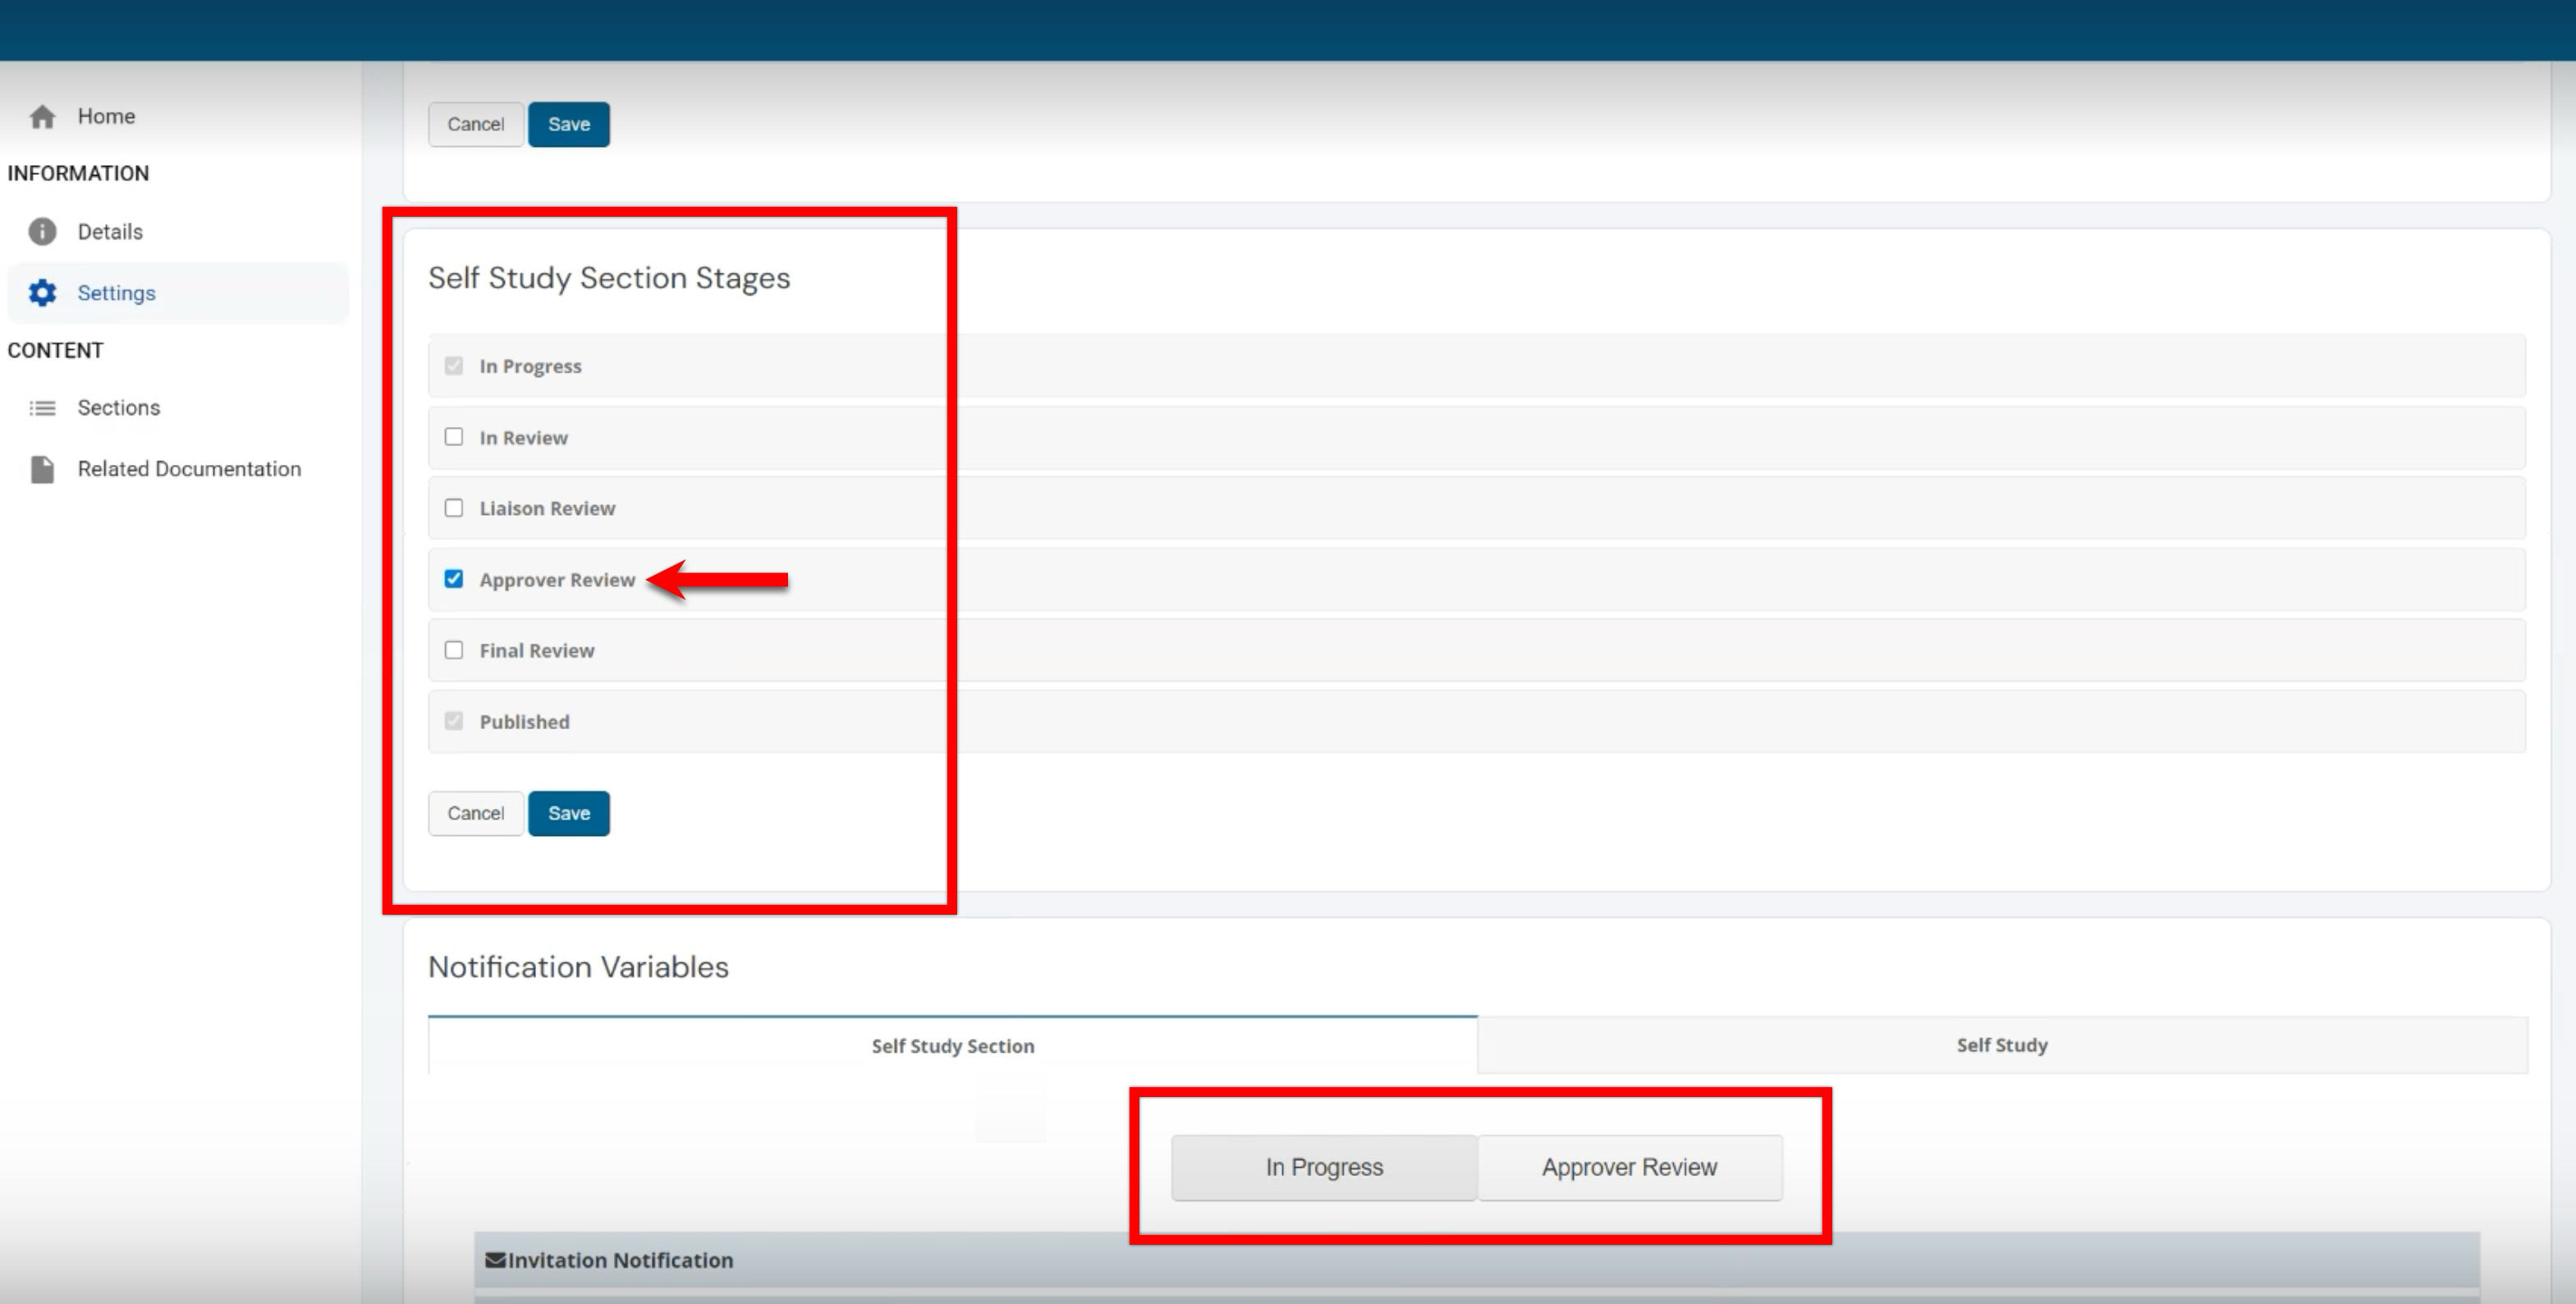Click the top Cancel button
This screenshot has height=1304, width=2576.
pos(475,124)
